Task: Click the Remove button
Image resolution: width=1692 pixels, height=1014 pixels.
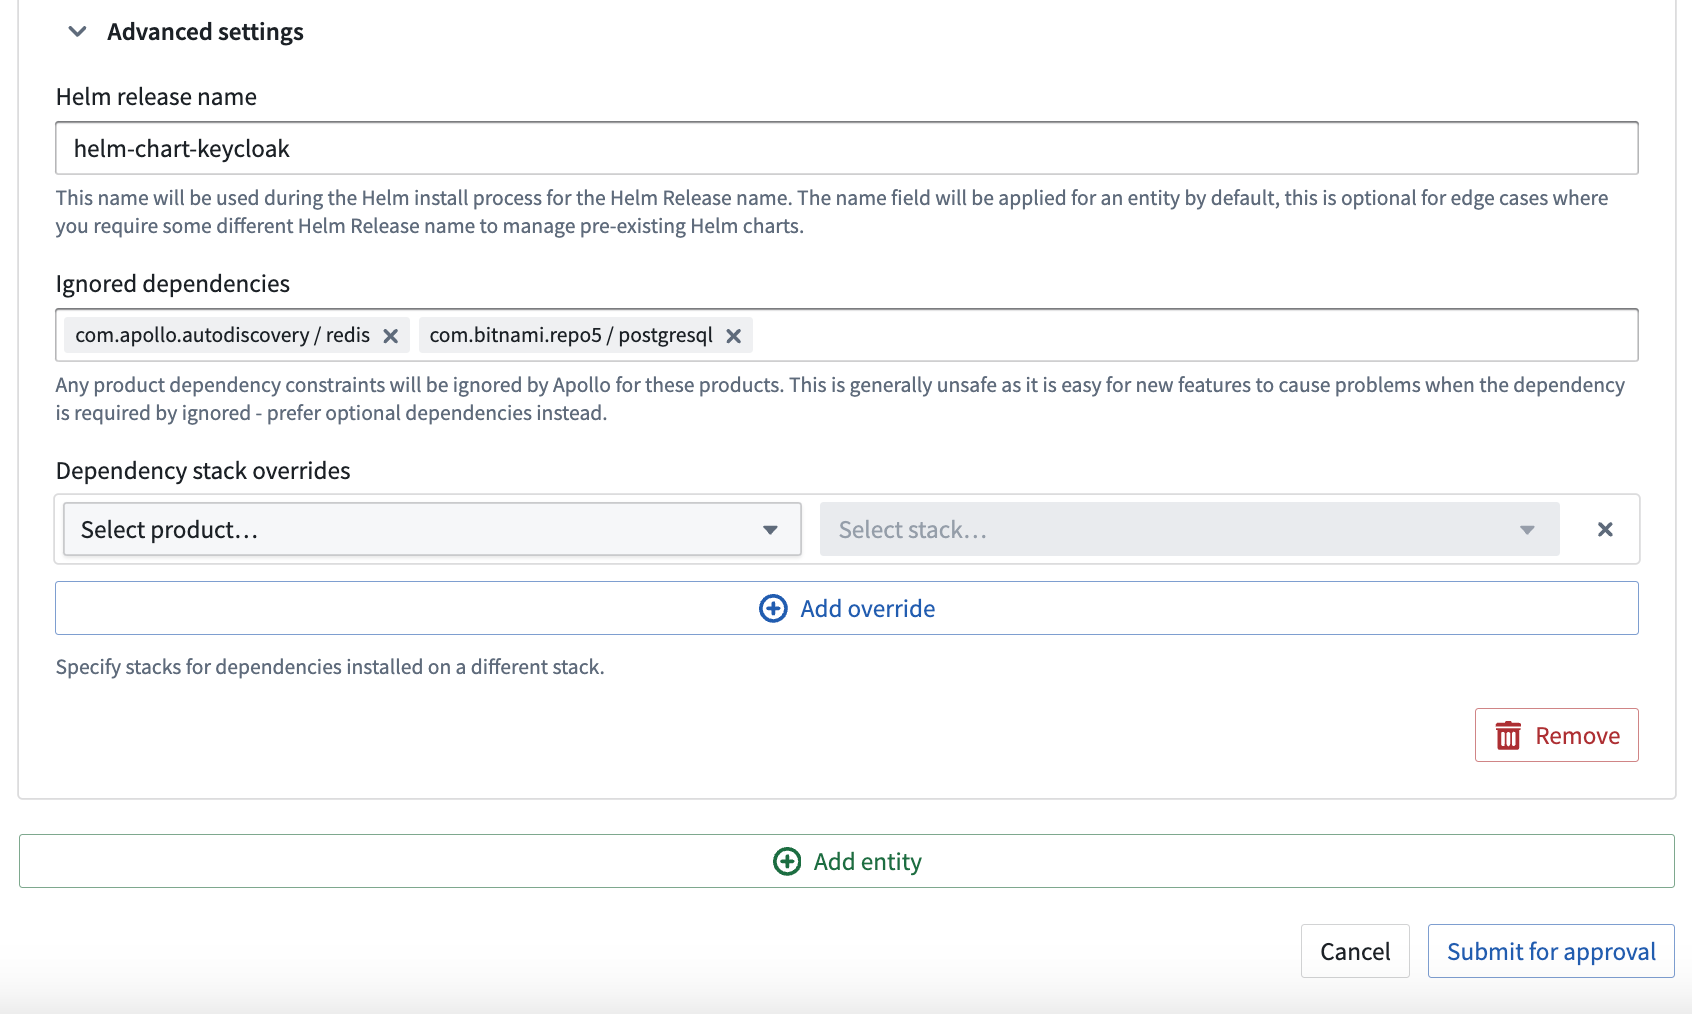Action: click(1557, 735)
